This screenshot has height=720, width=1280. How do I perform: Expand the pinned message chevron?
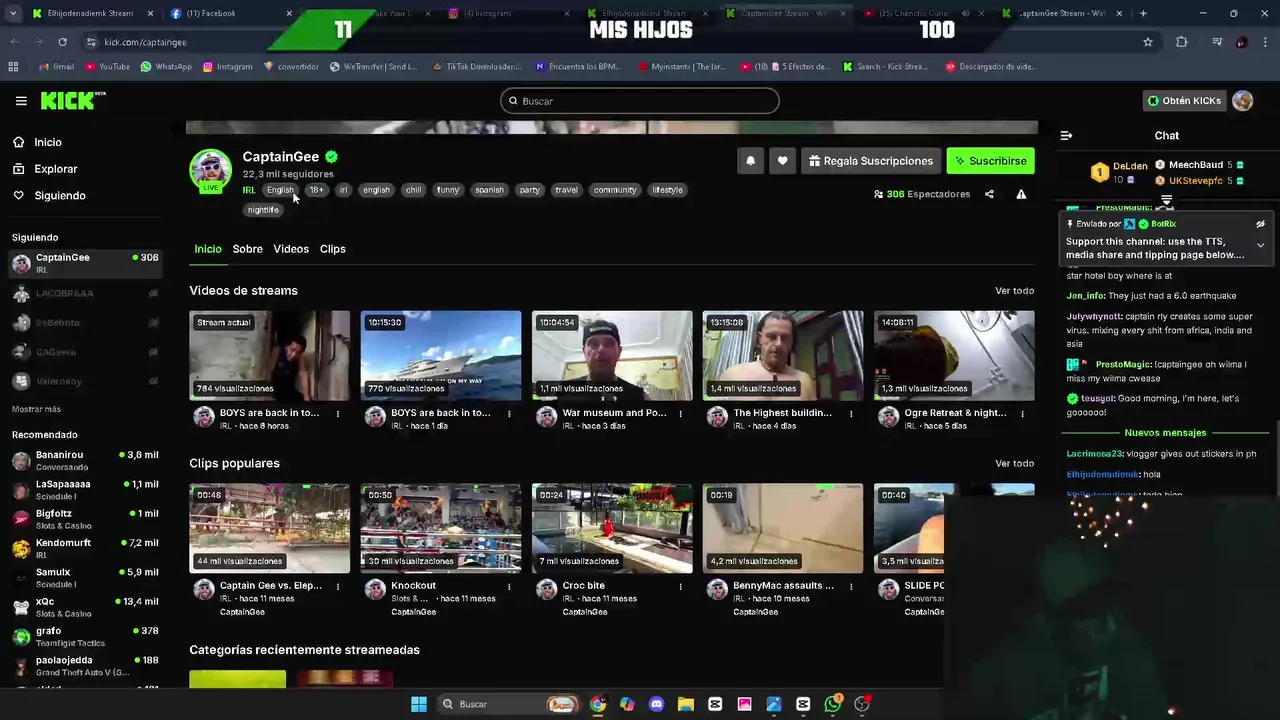click(x=1260, y=245)
